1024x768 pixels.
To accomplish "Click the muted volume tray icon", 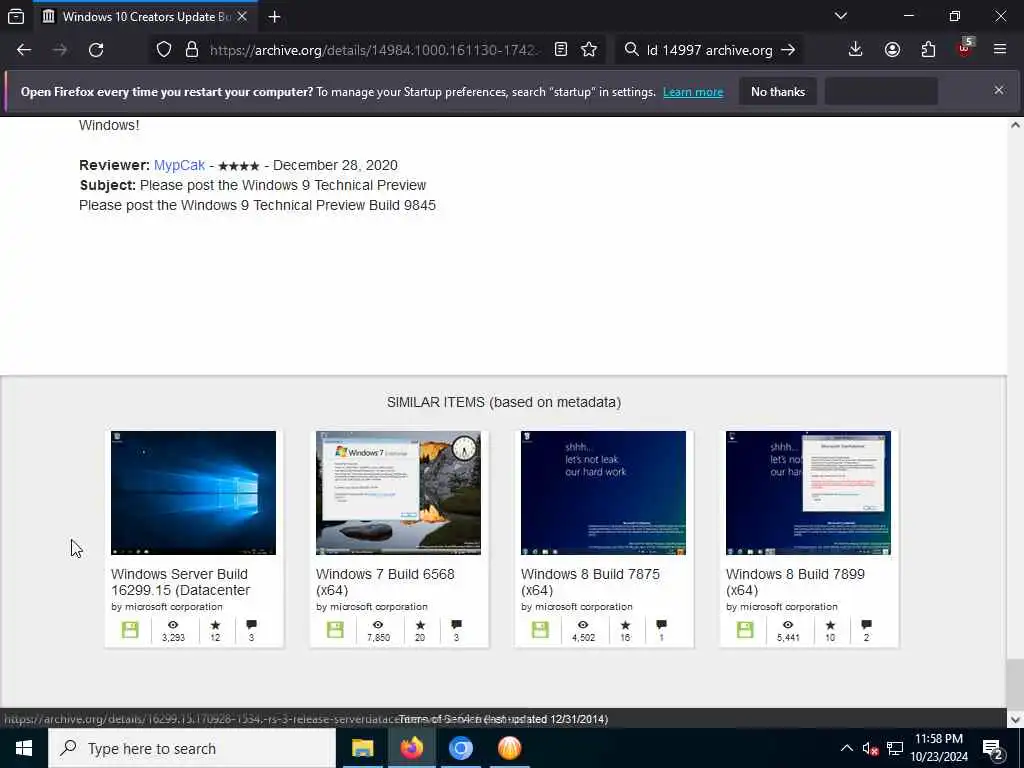I will coord(870,748).
